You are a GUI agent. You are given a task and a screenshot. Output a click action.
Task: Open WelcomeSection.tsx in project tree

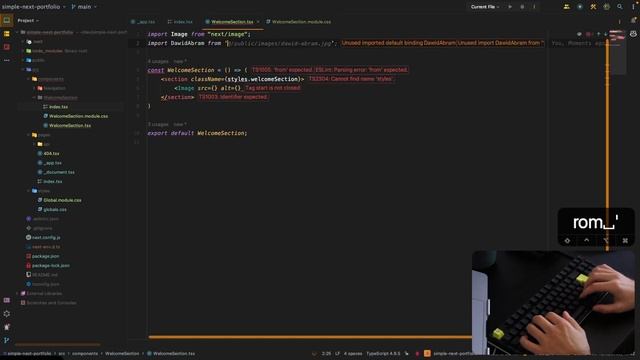[x=70, y=126]
